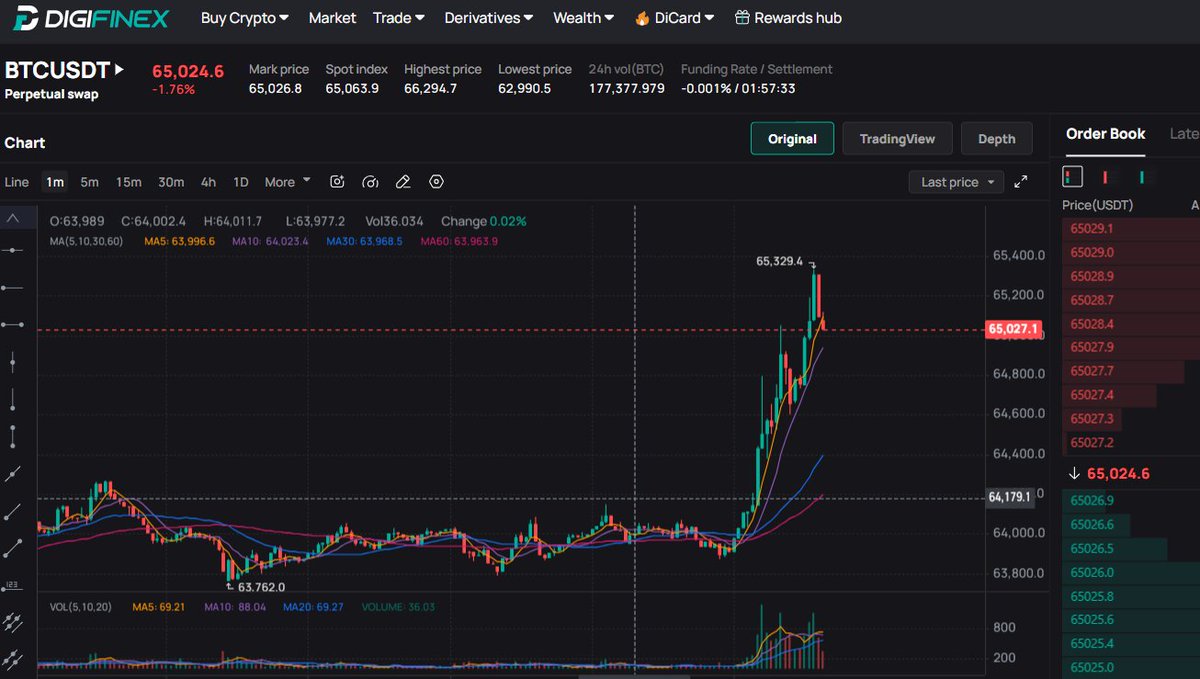Select the Original chart style button
1200x679 pixels.
[792, 139]
